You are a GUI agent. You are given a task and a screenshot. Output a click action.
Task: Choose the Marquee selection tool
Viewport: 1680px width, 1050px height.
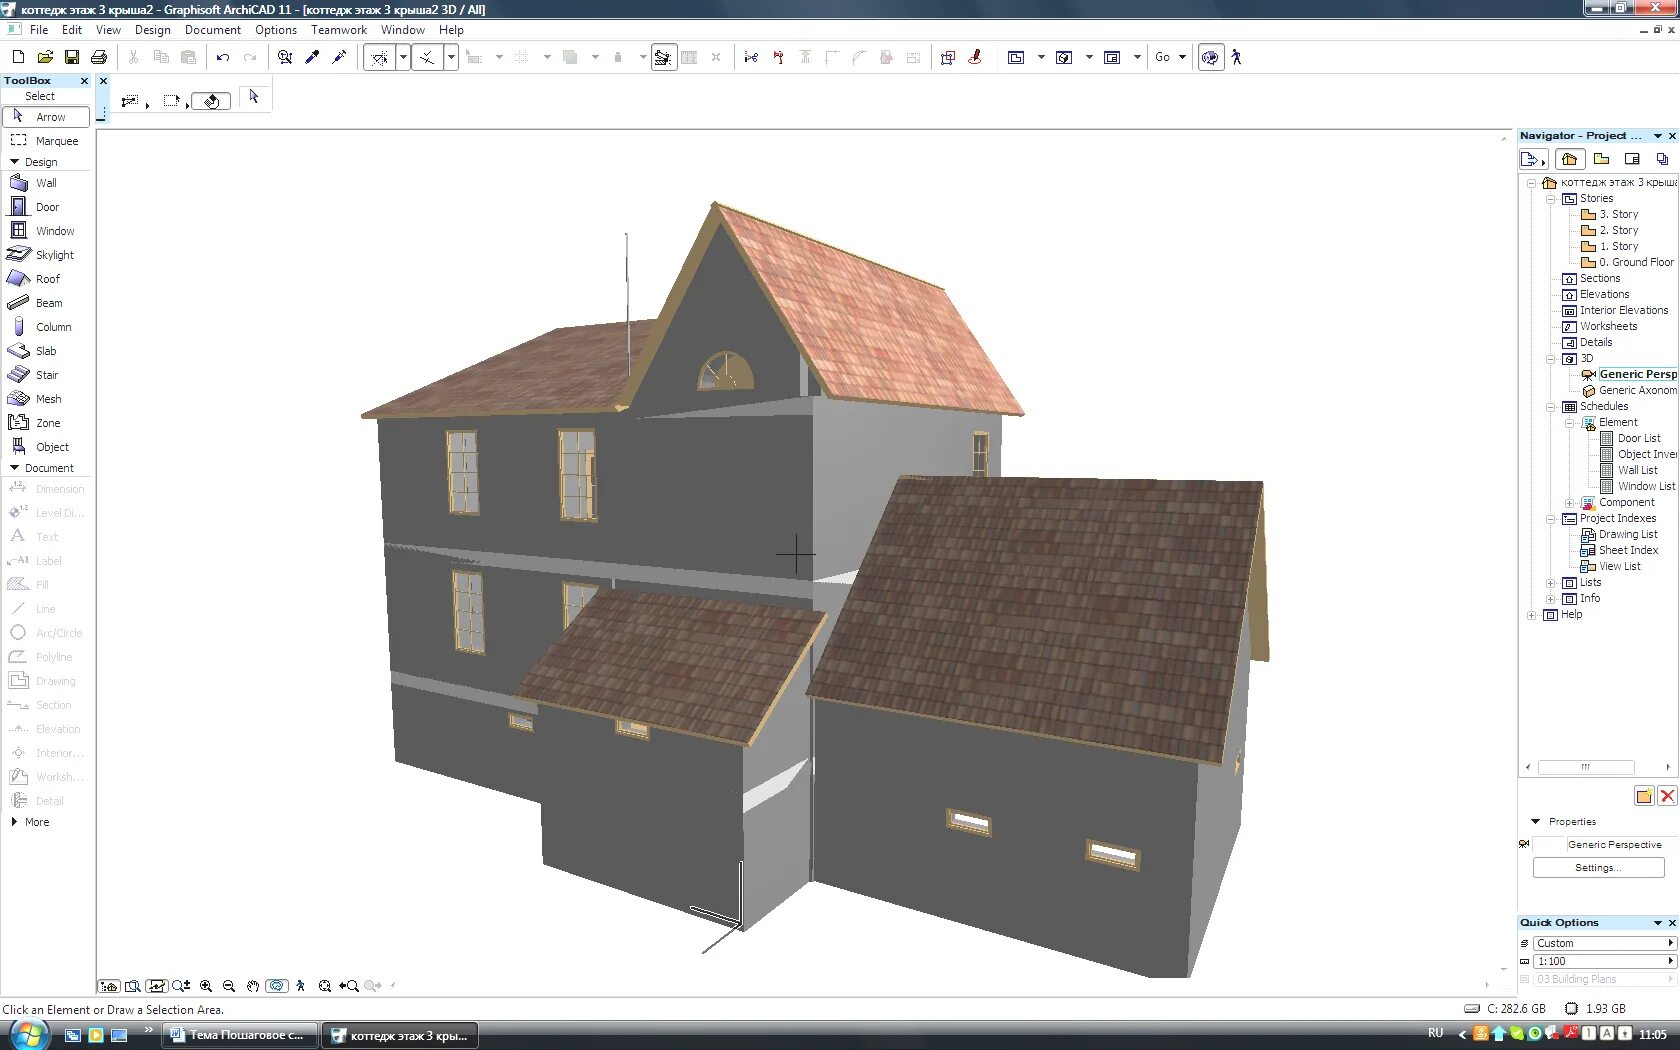[46, 141]
